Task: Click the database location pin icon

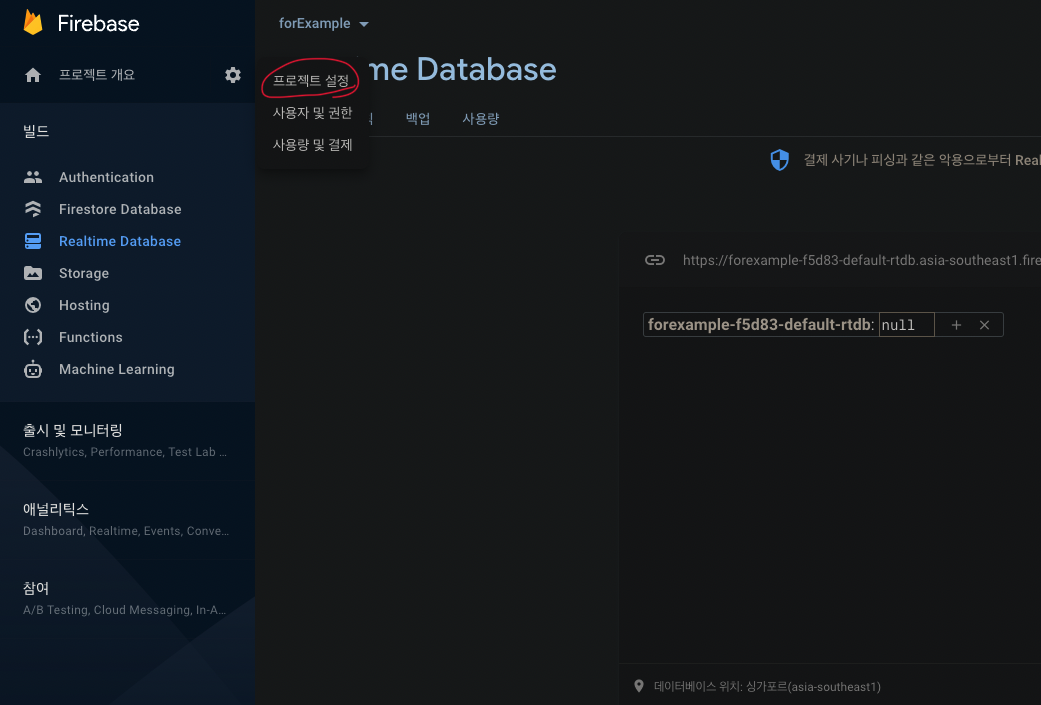Action: coord(639,686)
